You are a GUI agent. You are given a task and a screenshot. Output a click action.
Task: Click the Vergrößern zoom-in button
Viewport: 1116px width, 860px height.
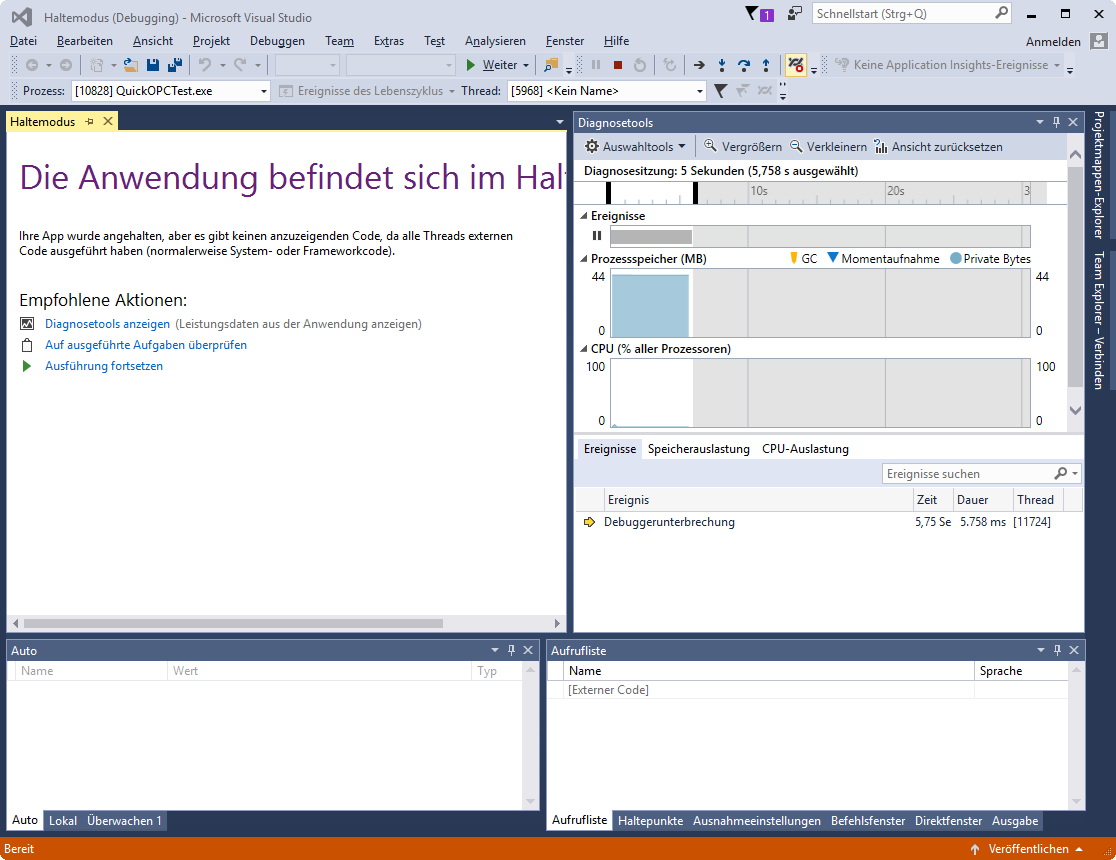[742, 147]
